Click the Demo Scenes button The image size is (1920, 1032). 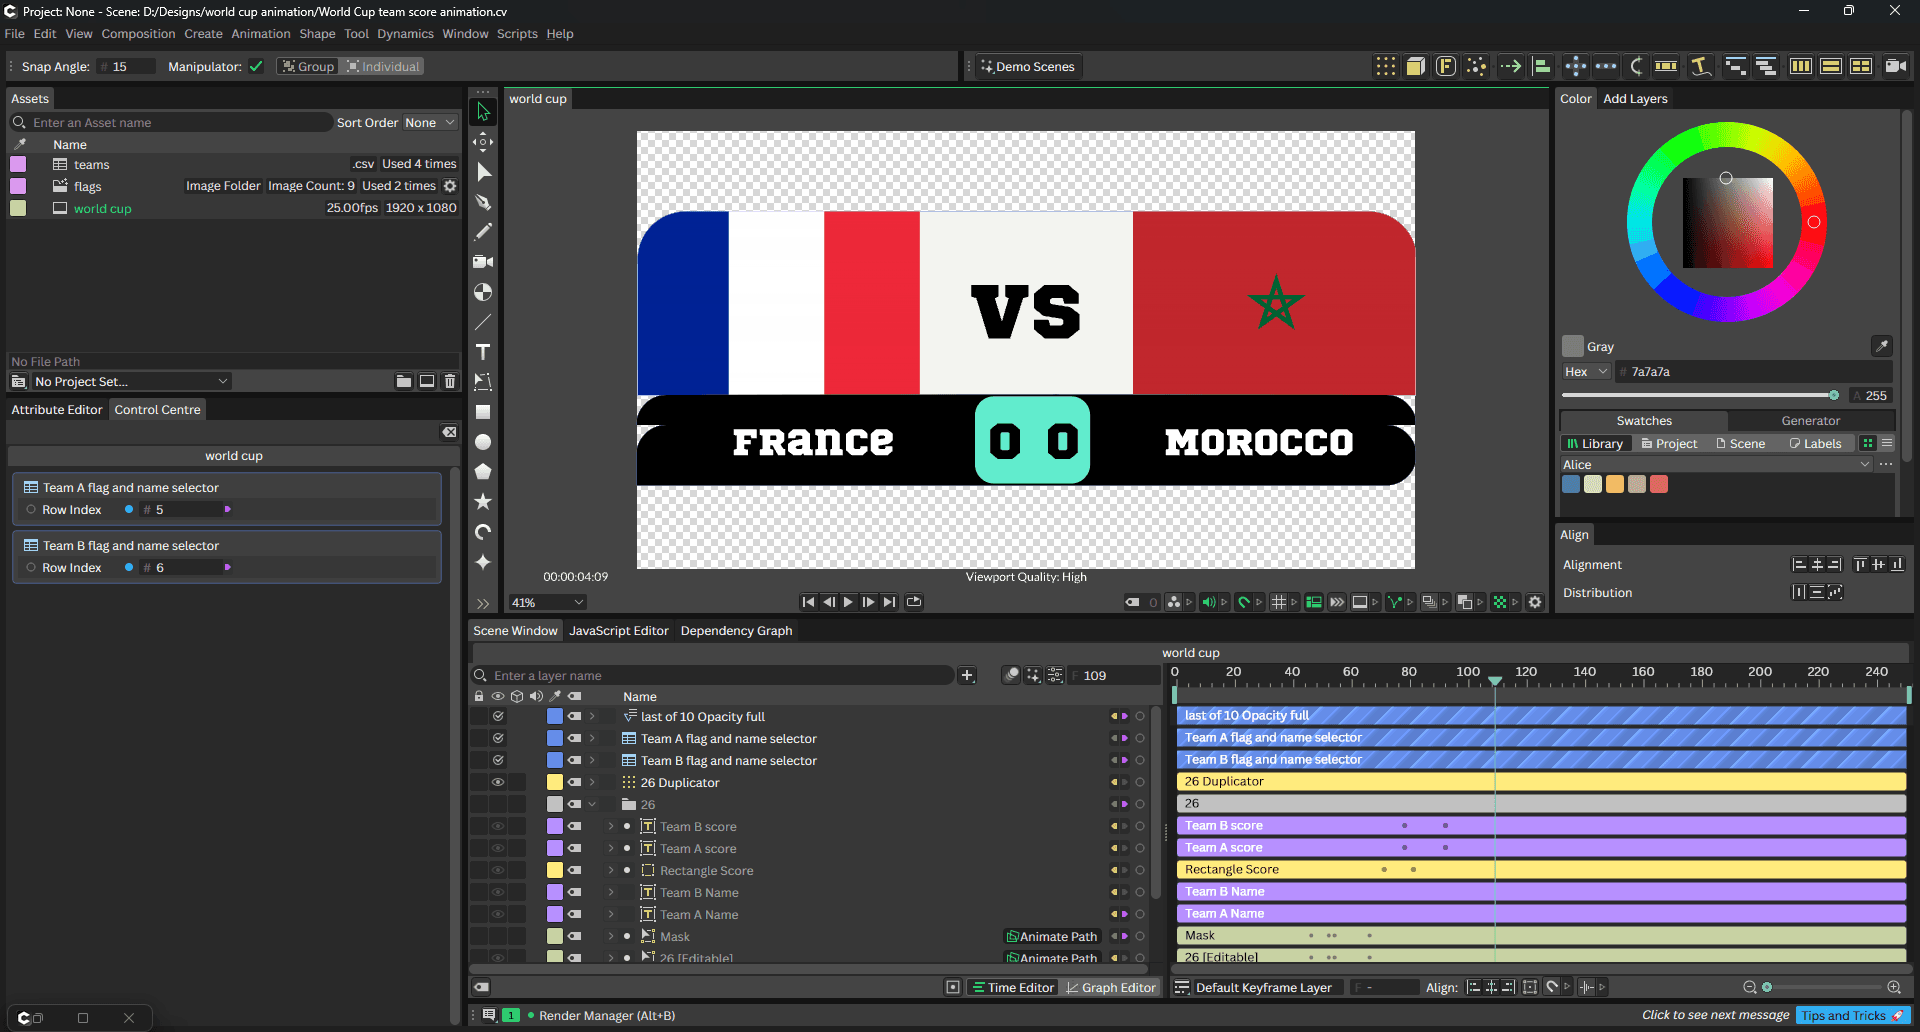[x=1027, y=66]
